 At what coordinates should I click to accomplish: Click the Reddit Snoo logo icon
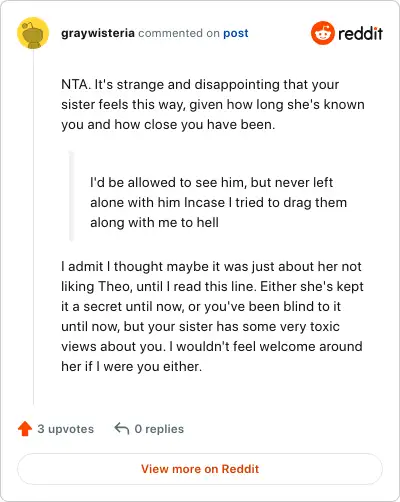tap(322, 33)
